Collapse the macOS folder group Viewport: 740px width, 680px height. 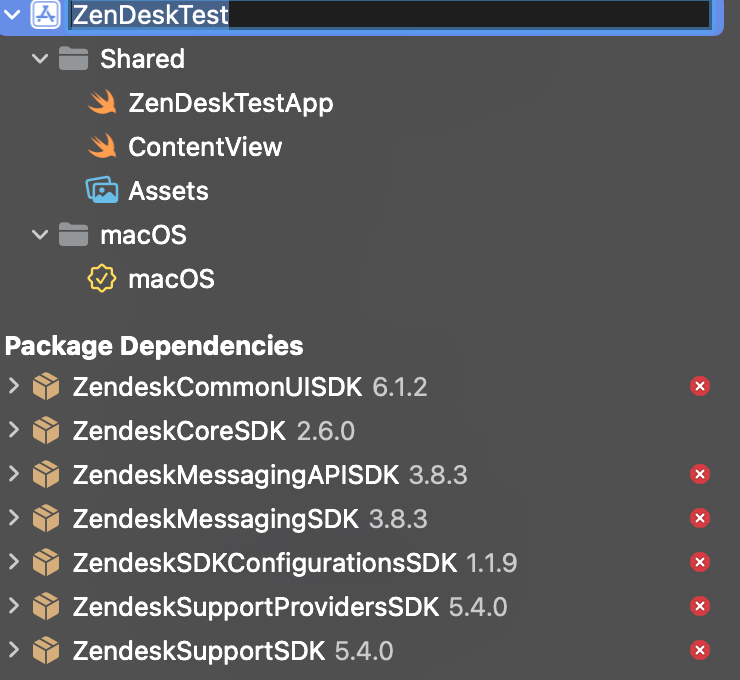point(40,235)
